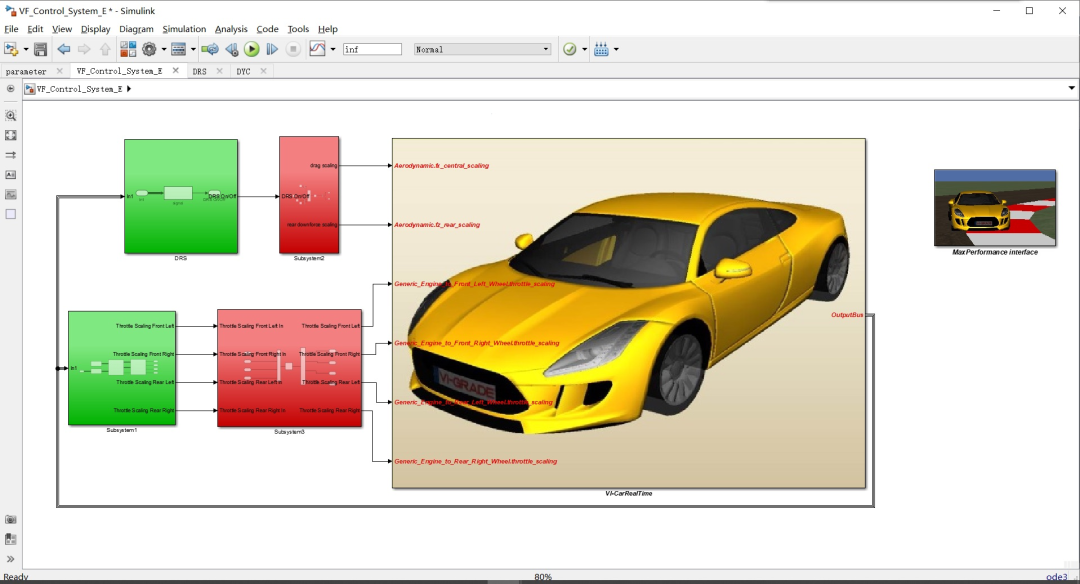The width and height of the screenshot is (1080, 584).
Task: Toggle the Model Browser circle icon
Action: tap(10, 89)
